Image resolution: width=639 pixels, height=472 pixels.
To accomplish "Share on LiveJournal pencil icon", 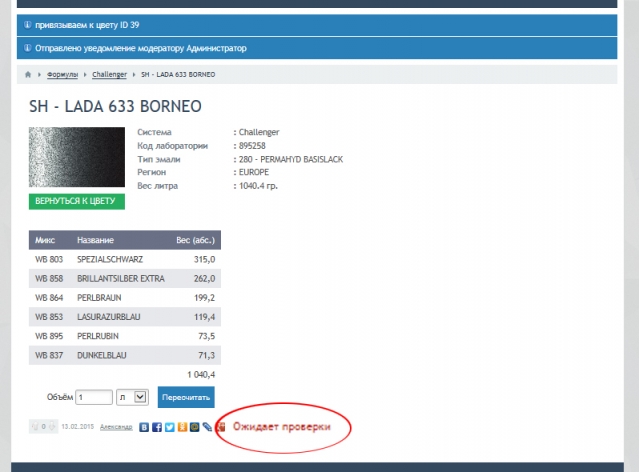I will (x=207, y=427).
